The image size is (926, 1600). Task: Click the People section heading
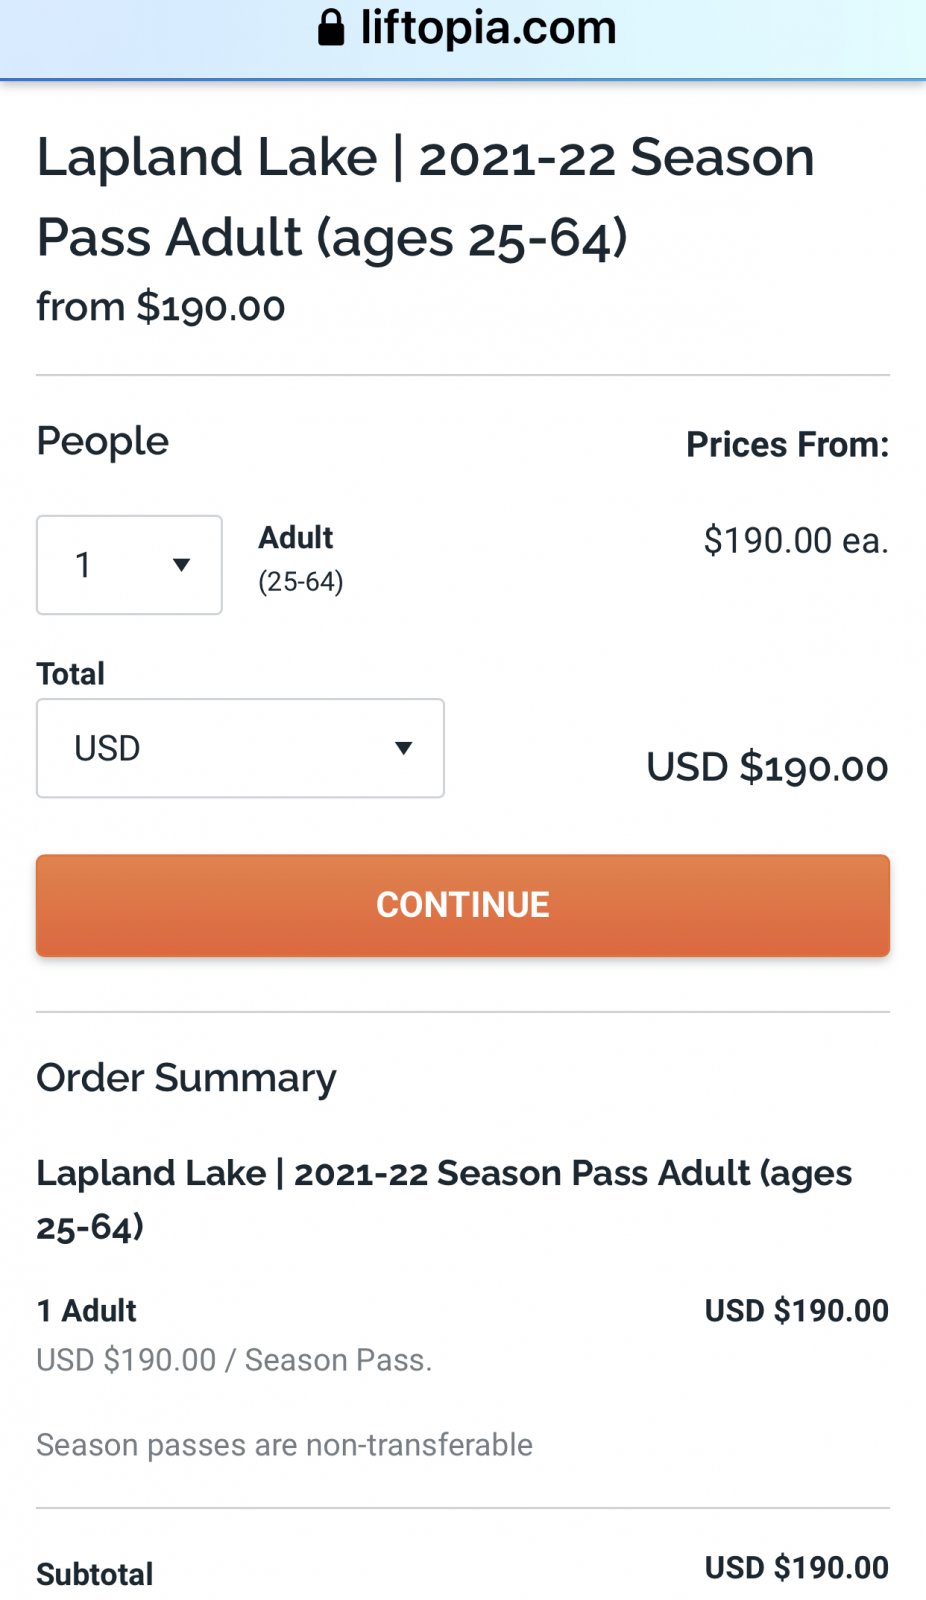[x=103, y=441]
